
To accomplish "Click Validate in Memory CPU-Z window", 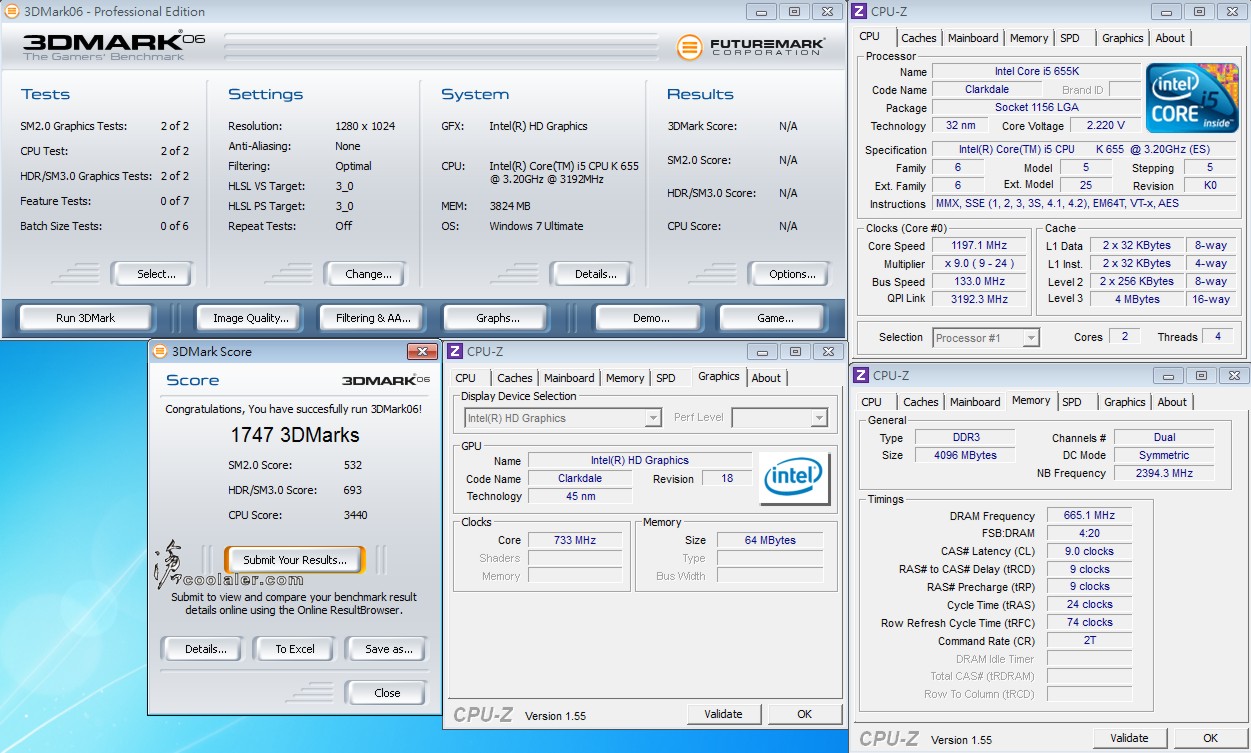I will pyautogui.click(x=1129, y=738).
